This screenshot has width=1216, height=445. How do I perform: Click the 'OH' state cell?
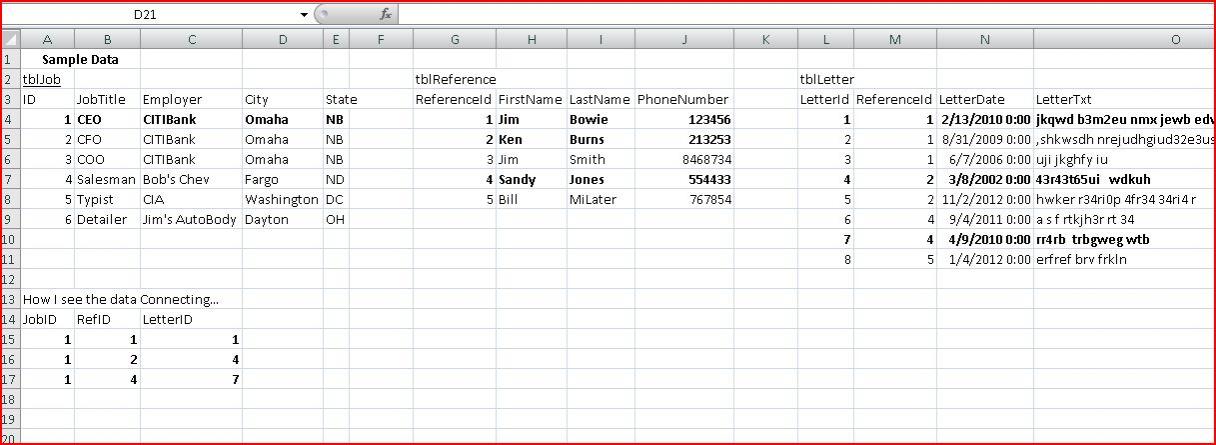point(336,220)
